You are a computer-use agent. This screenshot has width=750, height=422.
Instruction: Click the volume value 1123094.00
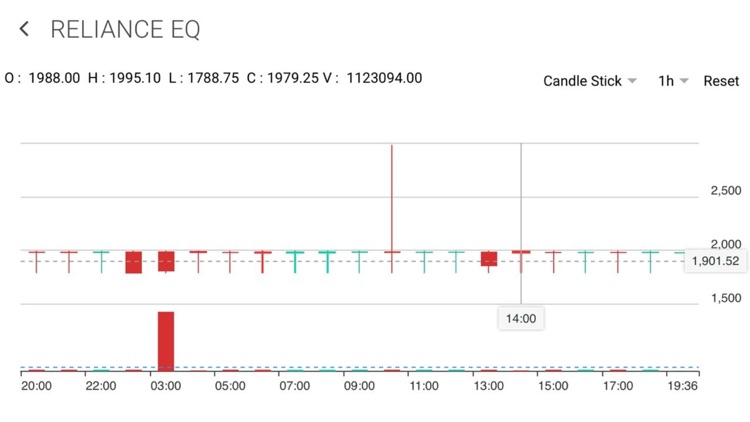384,78
